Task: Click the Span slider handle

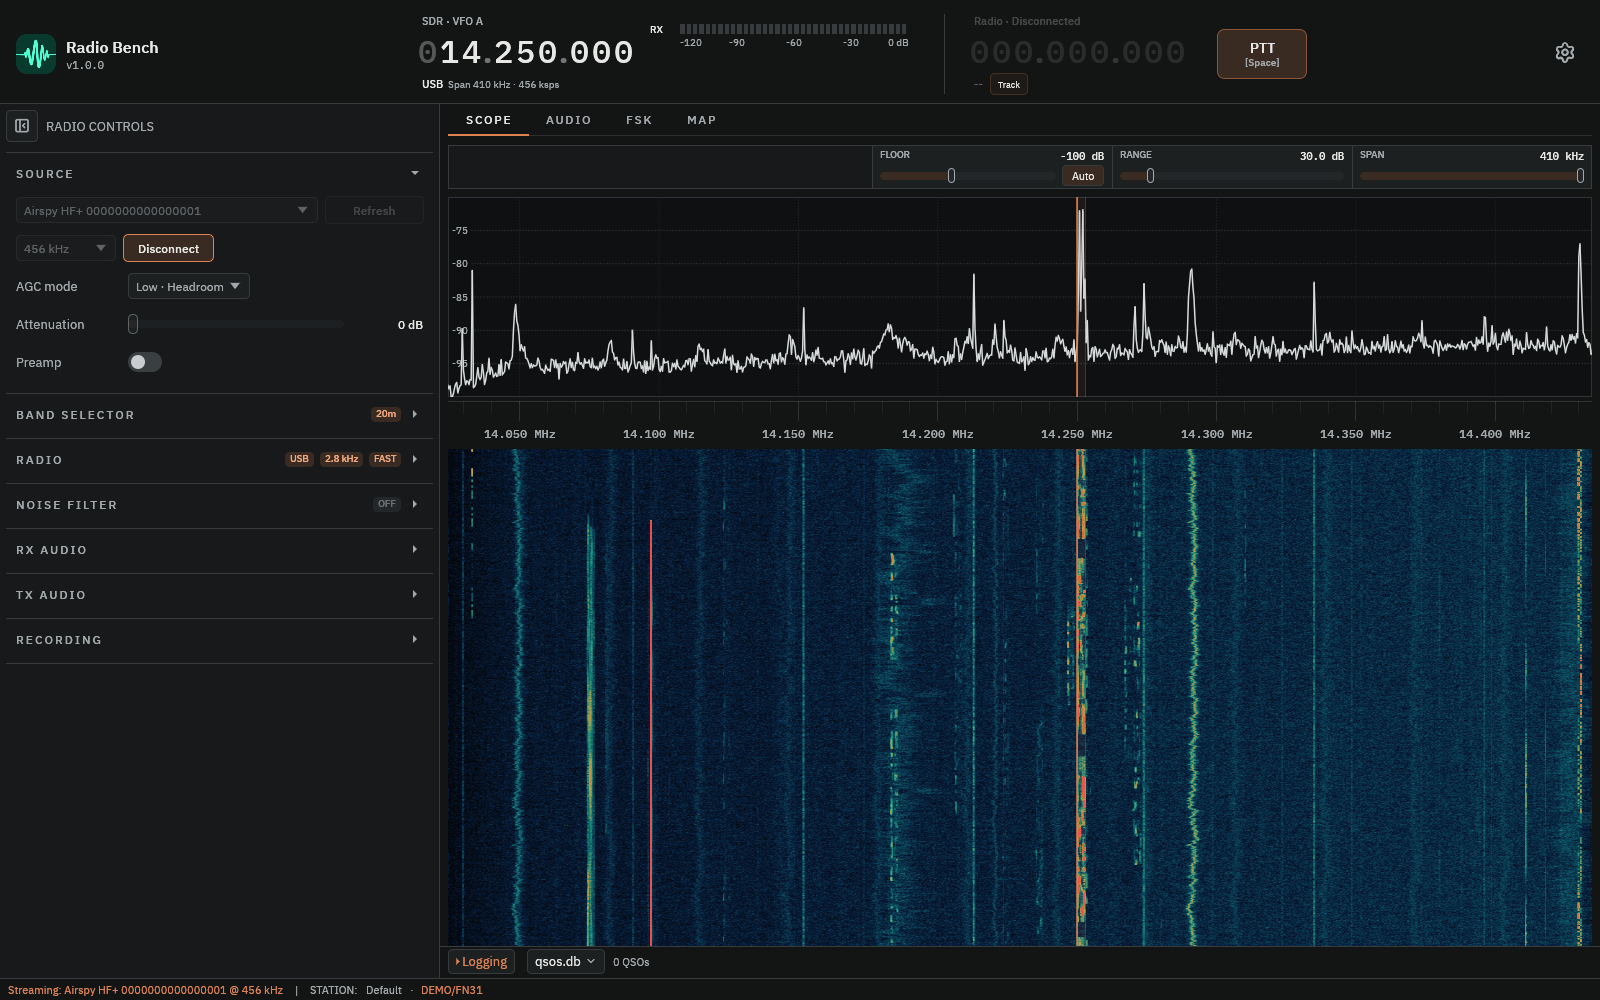Action: (1580, 176)
